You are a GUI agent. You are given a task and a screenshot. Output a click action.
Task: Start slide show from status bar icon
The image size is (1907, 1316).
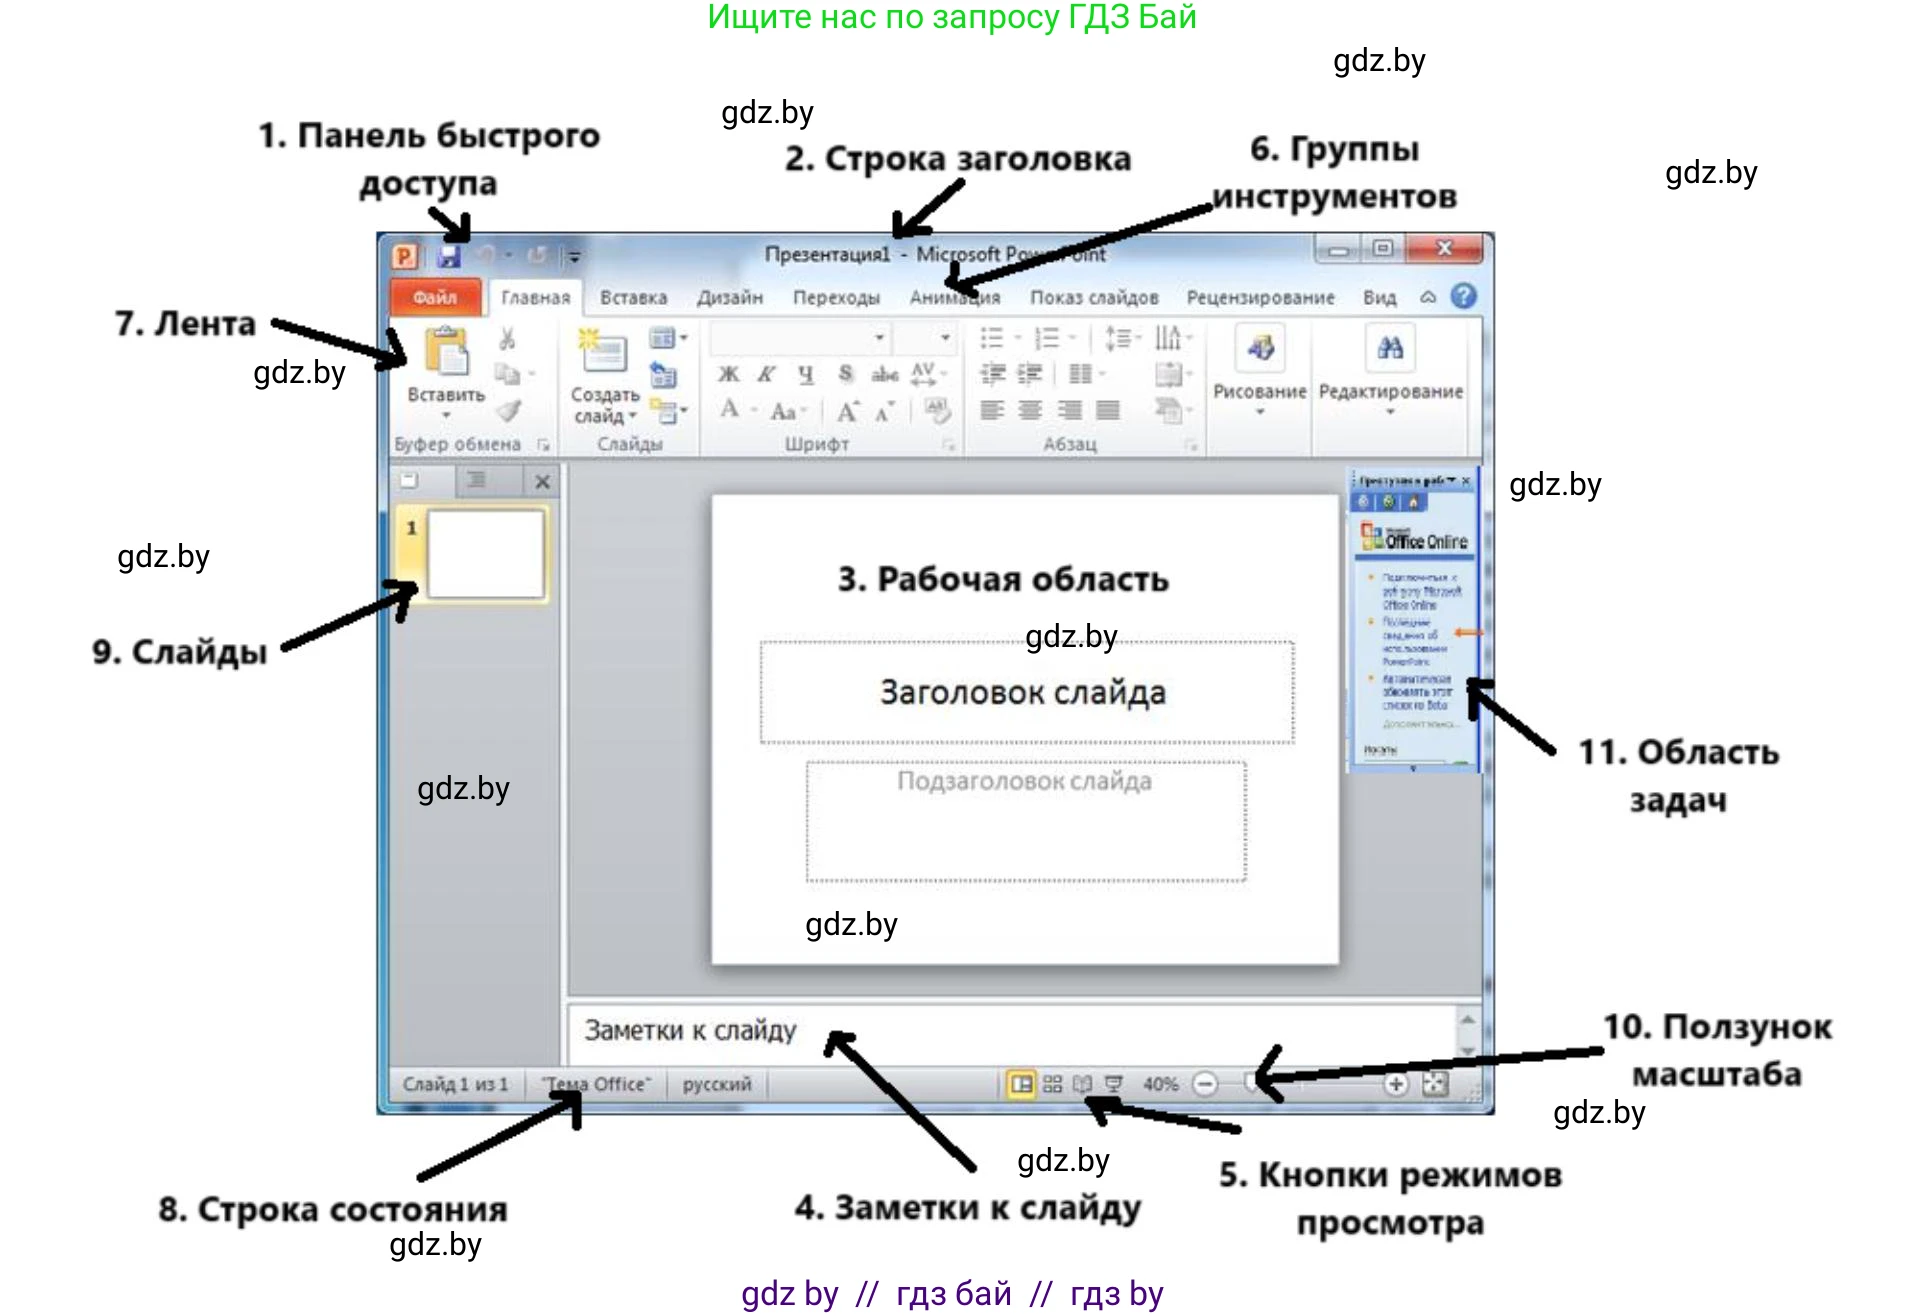click(1113, 1084)
